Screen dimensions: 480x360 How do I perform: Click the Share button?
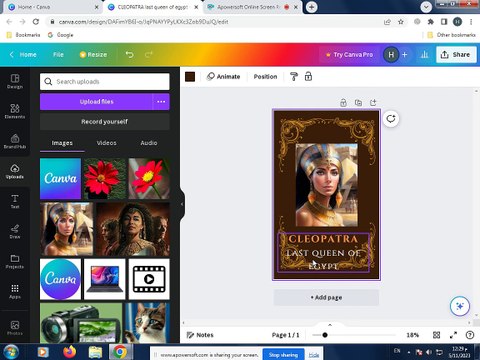coord(456,54)
